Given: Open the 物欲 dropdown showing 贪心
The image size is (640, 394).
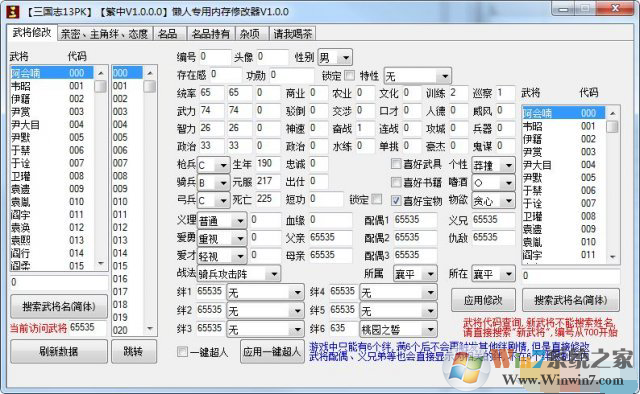Looking at the screenshot, I should coord(493,200).
